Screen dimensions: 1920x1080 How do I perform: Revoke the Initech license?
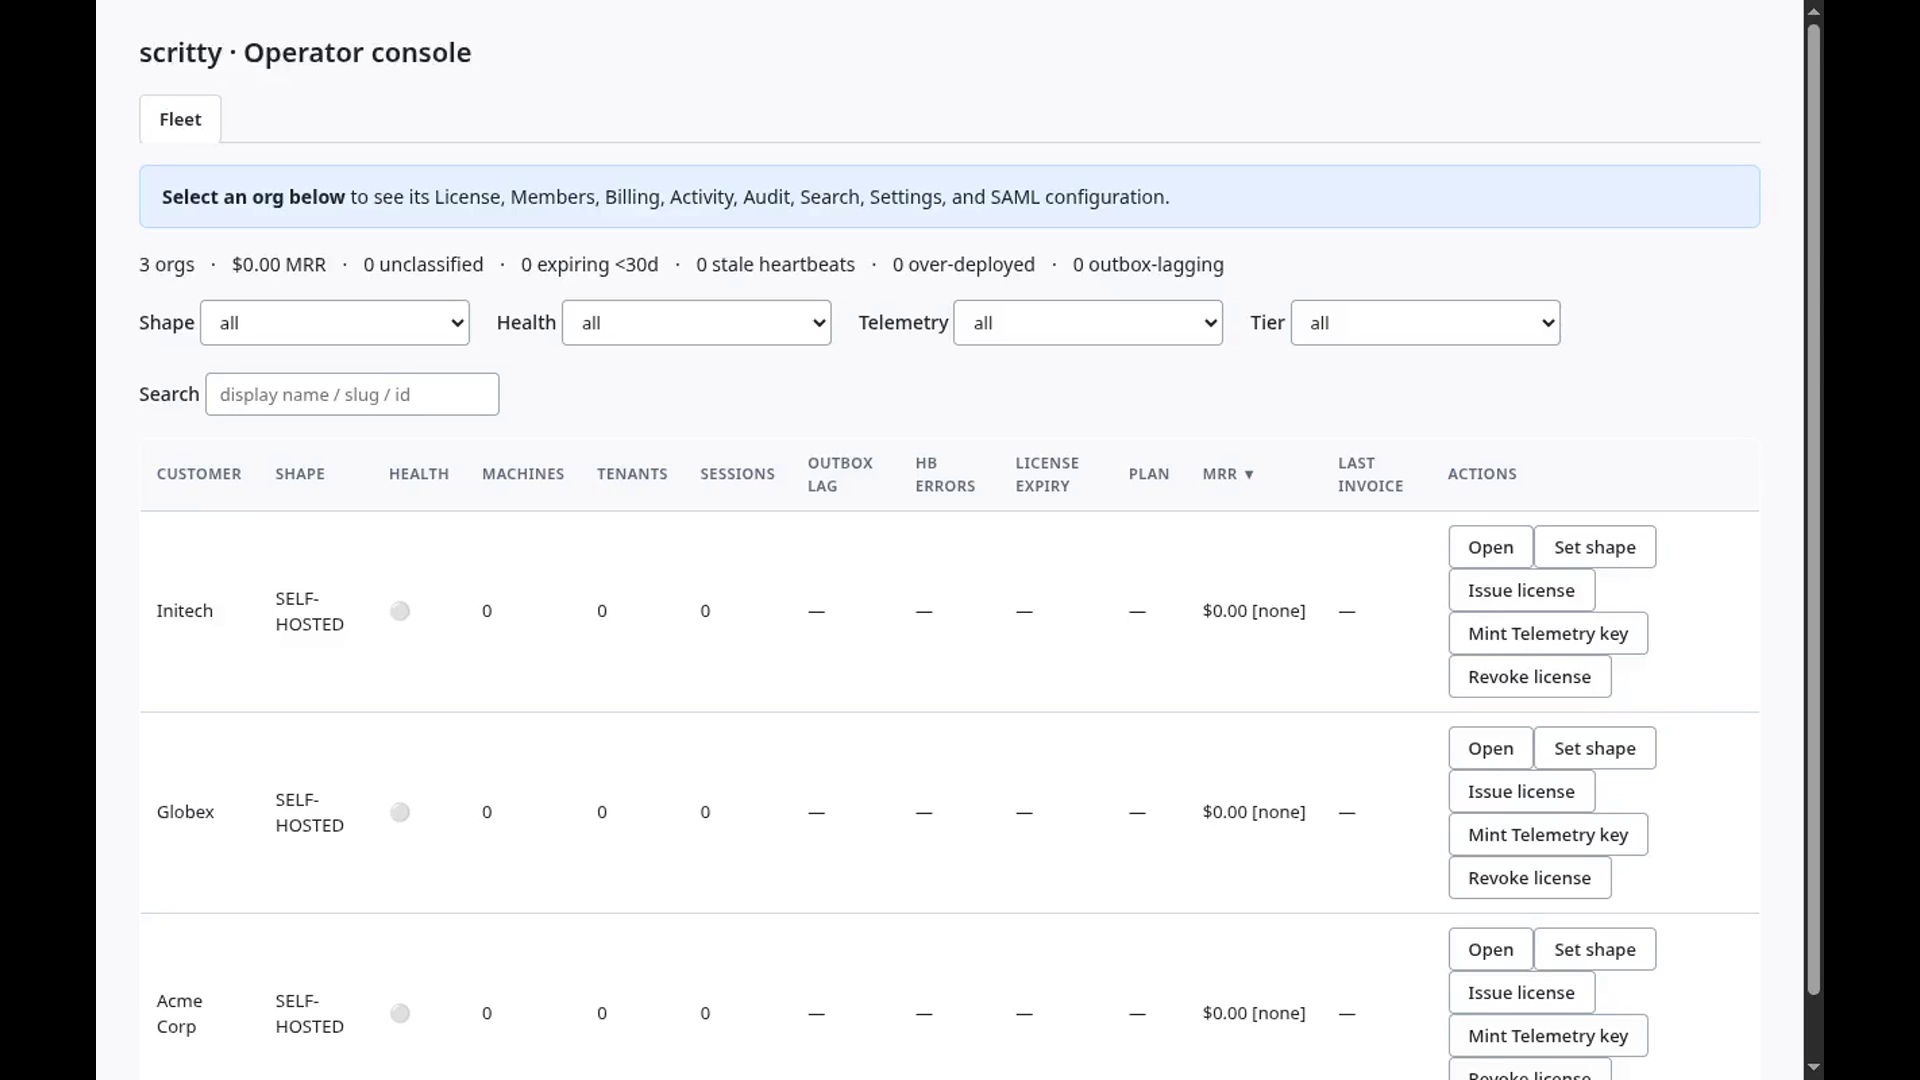[1529, 676]
